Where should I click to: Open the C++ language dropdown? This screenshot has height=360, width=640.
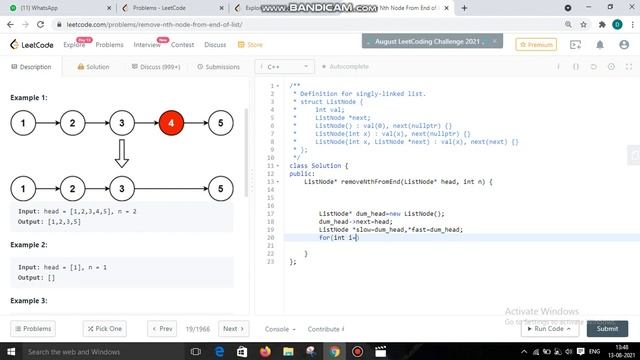tap(284, 67)
